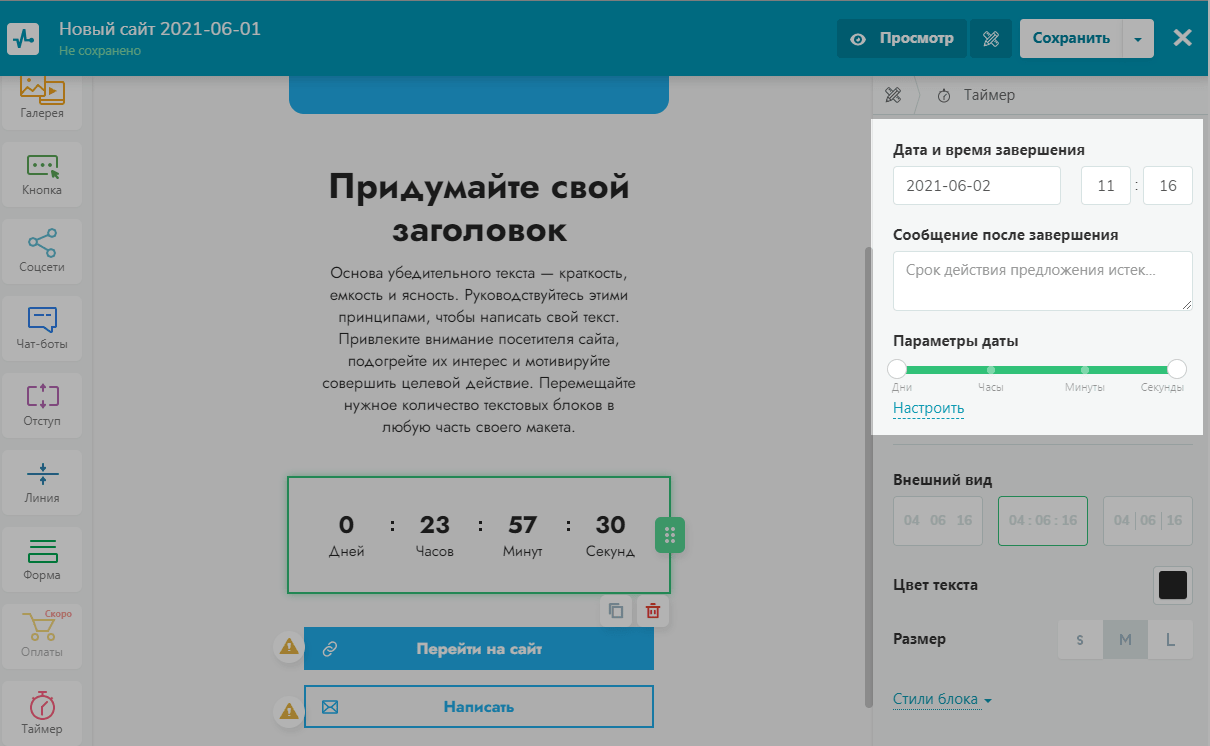The image size is (1210, 746).
Task: Click the message after completion textarea
Action: click(x=1043, y=281)
